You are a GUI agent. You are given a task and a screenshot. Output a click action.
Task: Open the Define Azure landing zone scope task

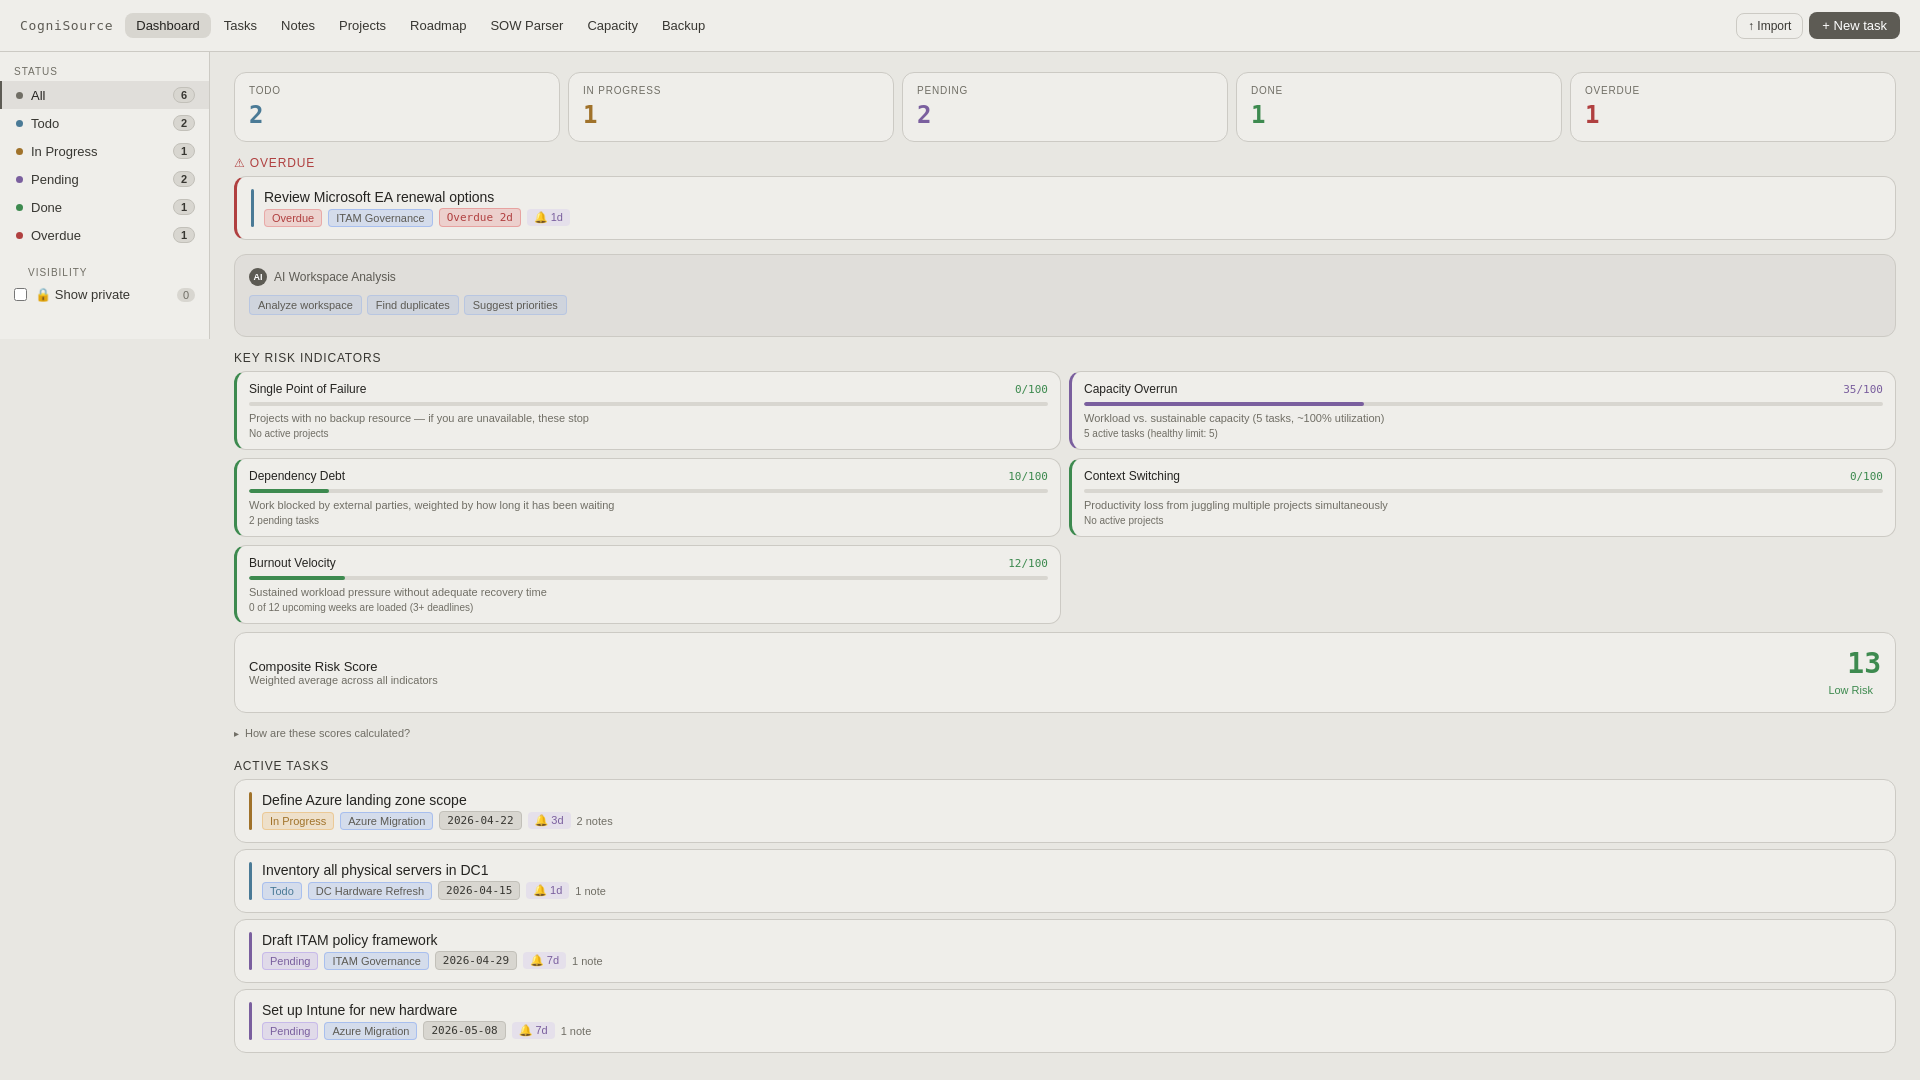pos(364,800)
